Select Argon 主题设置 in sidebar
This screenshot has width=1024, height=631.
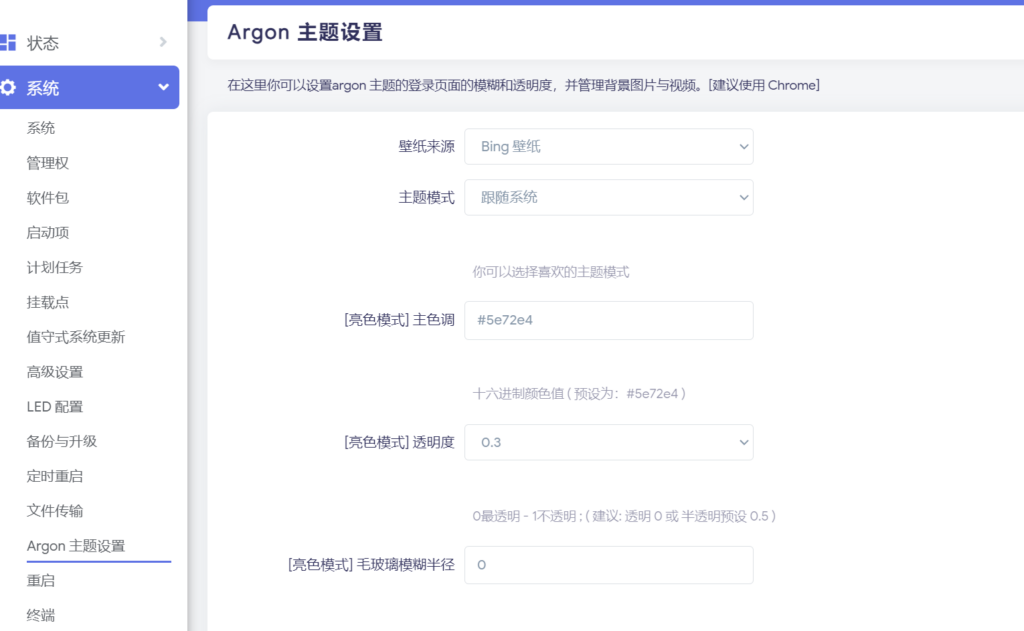click(76, 546)
